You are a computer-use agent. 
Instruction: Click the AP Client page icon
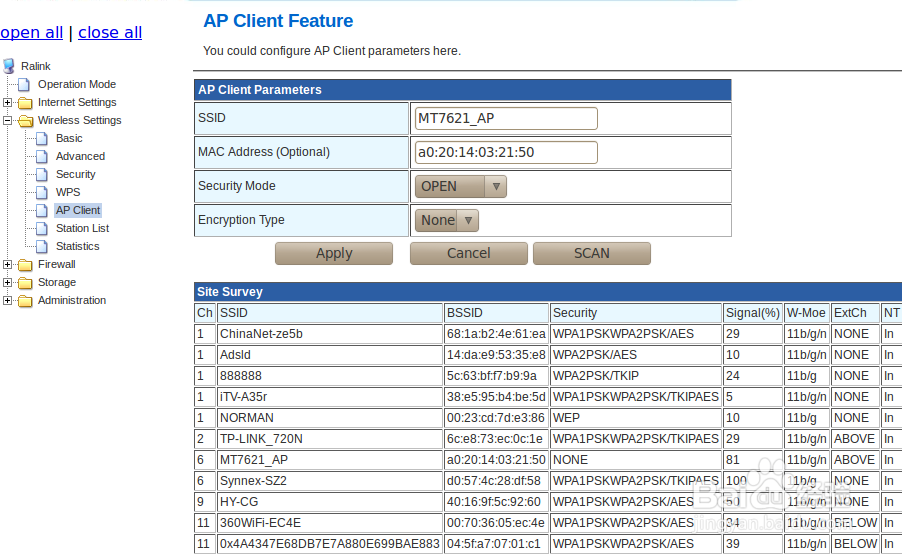tap(41, 211)
